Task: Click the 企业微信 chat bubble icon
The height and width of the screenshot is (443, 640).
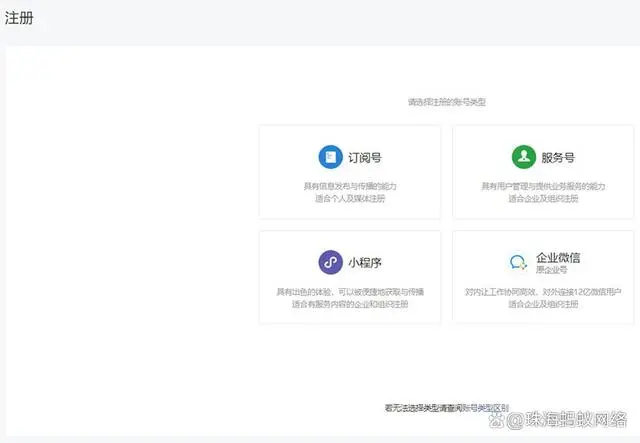Action: tap(518, 263)
